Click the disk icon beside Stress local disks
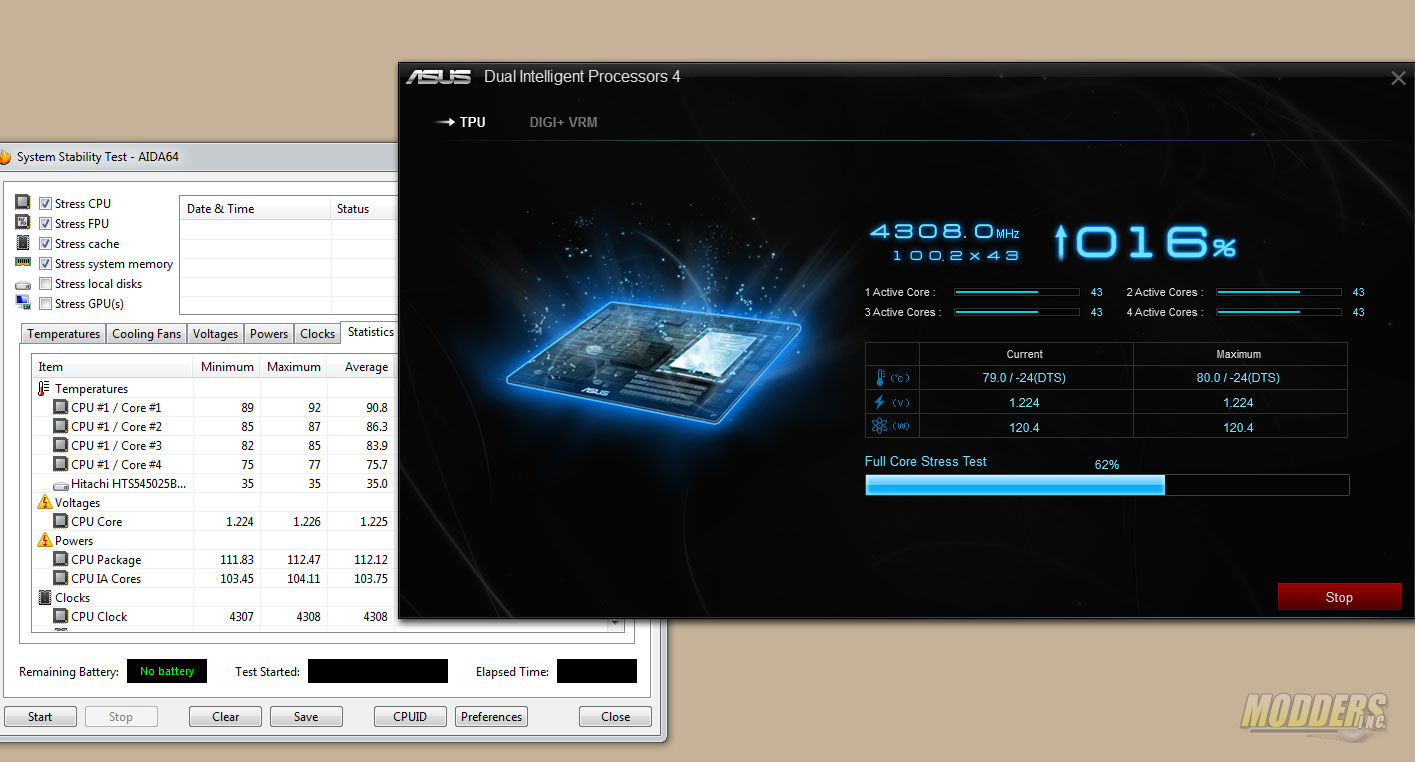Image resolution: width=1415 pixels, height=762 pixels. [x=23, y=284]
